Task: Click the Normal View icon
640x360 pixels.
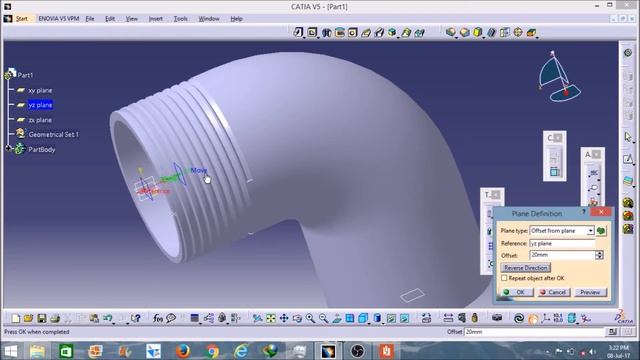Action: point(337,318)
